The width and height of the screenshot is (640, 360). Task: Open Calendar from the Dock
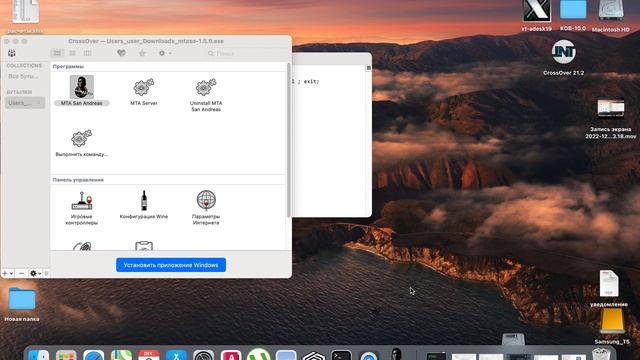coord(149,355)
